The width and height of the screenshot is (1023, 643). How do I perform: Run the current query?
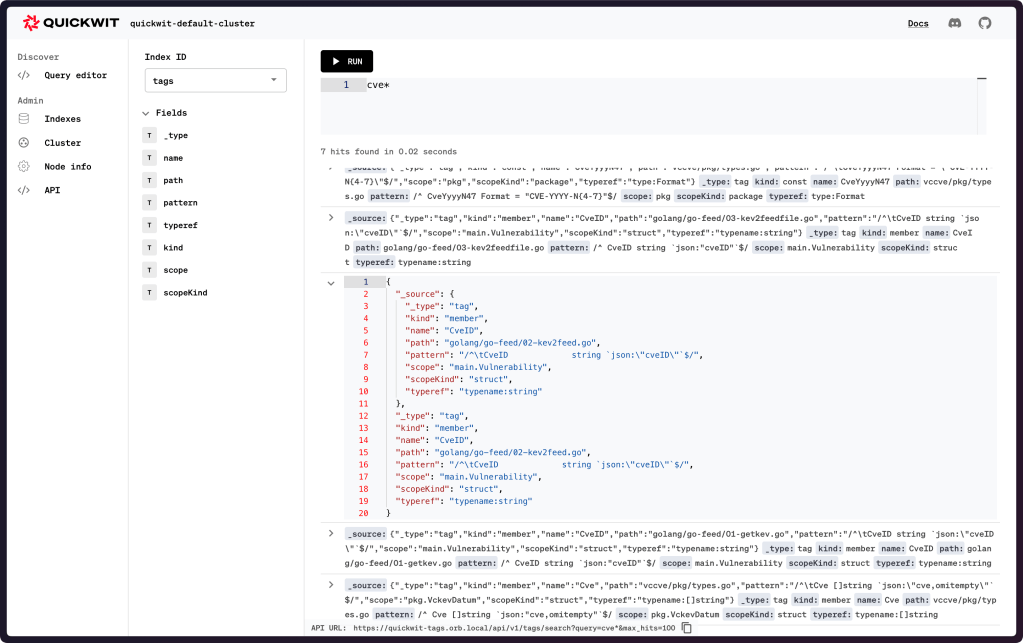coord(346,61)
